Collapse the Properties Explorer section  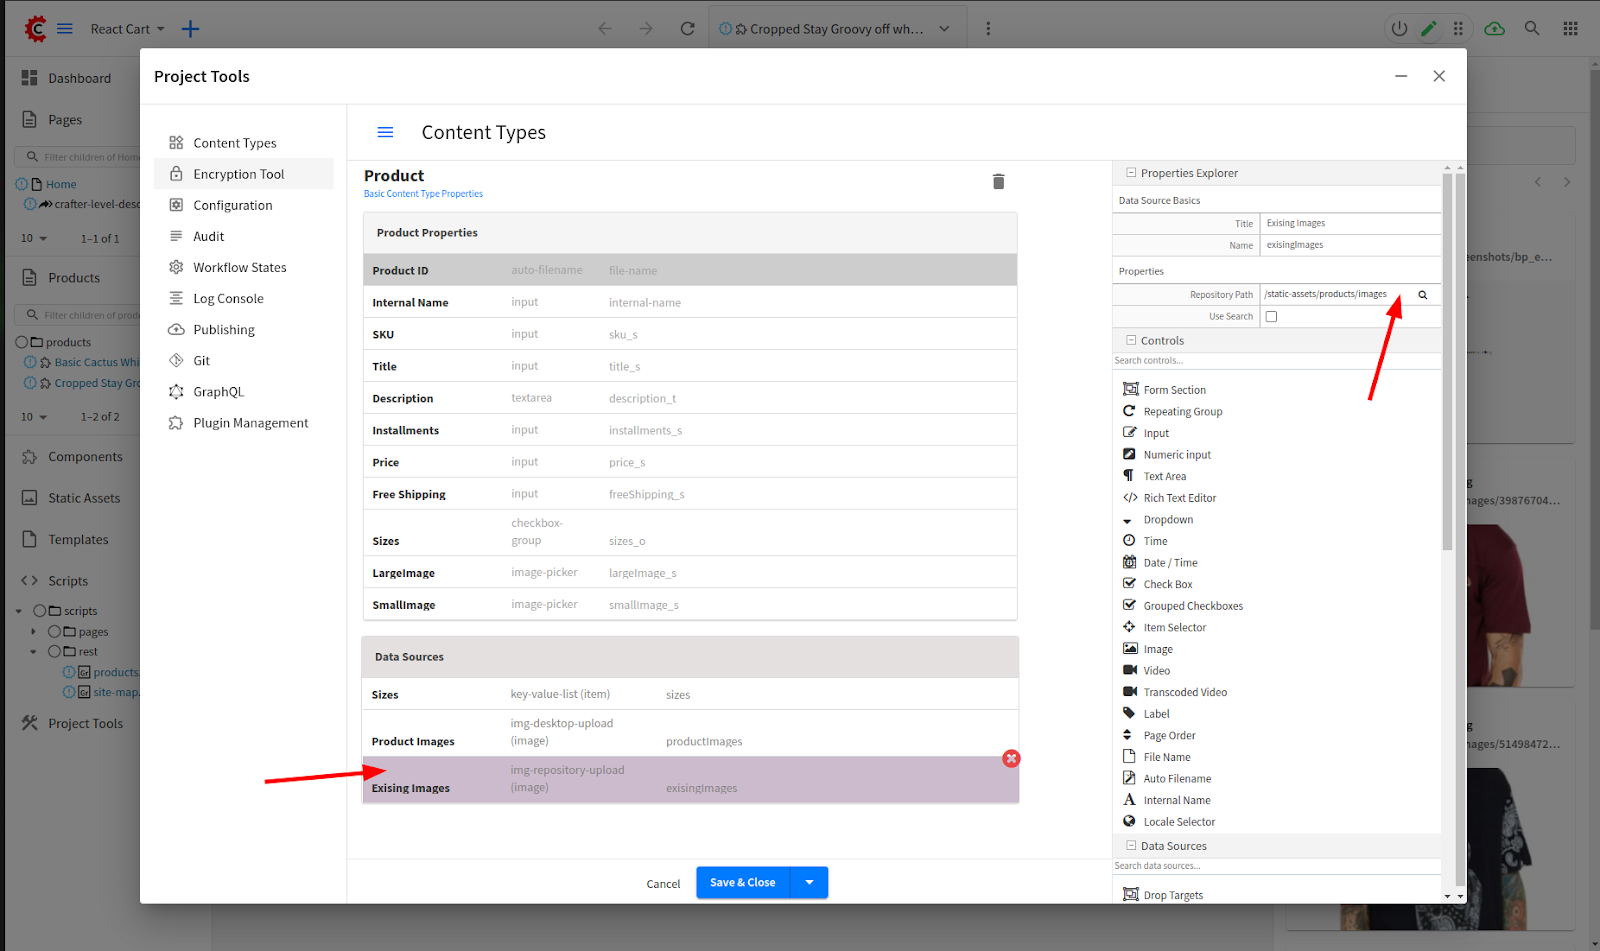[1131, 173]
